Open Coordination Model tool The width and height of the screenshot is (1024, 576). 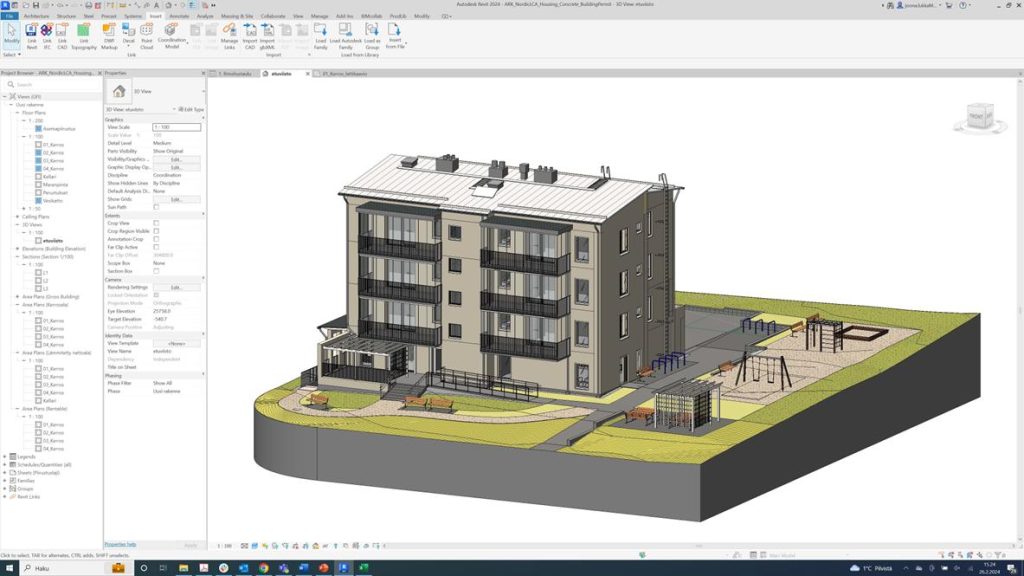tap(172, 36)
